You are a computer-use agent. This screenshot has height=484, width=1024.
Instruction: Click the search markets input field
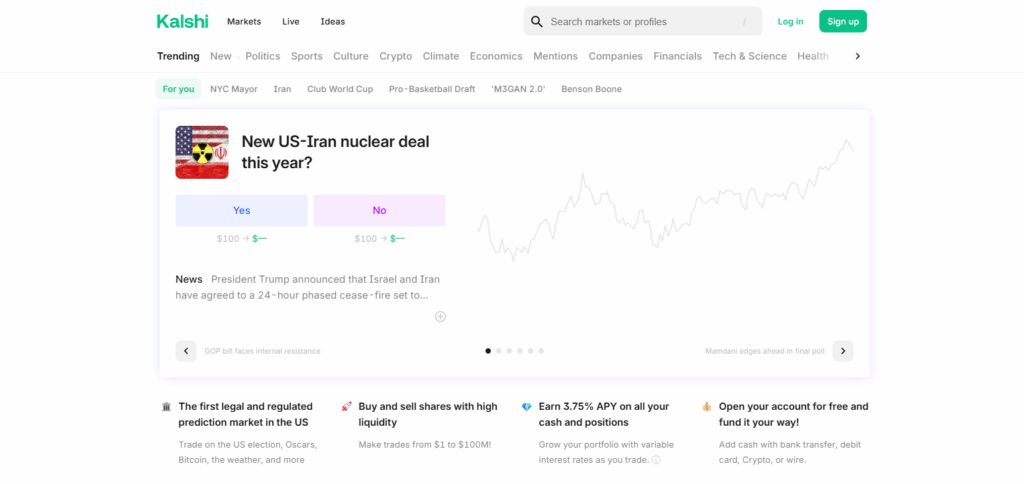click(x=643, y=22)
